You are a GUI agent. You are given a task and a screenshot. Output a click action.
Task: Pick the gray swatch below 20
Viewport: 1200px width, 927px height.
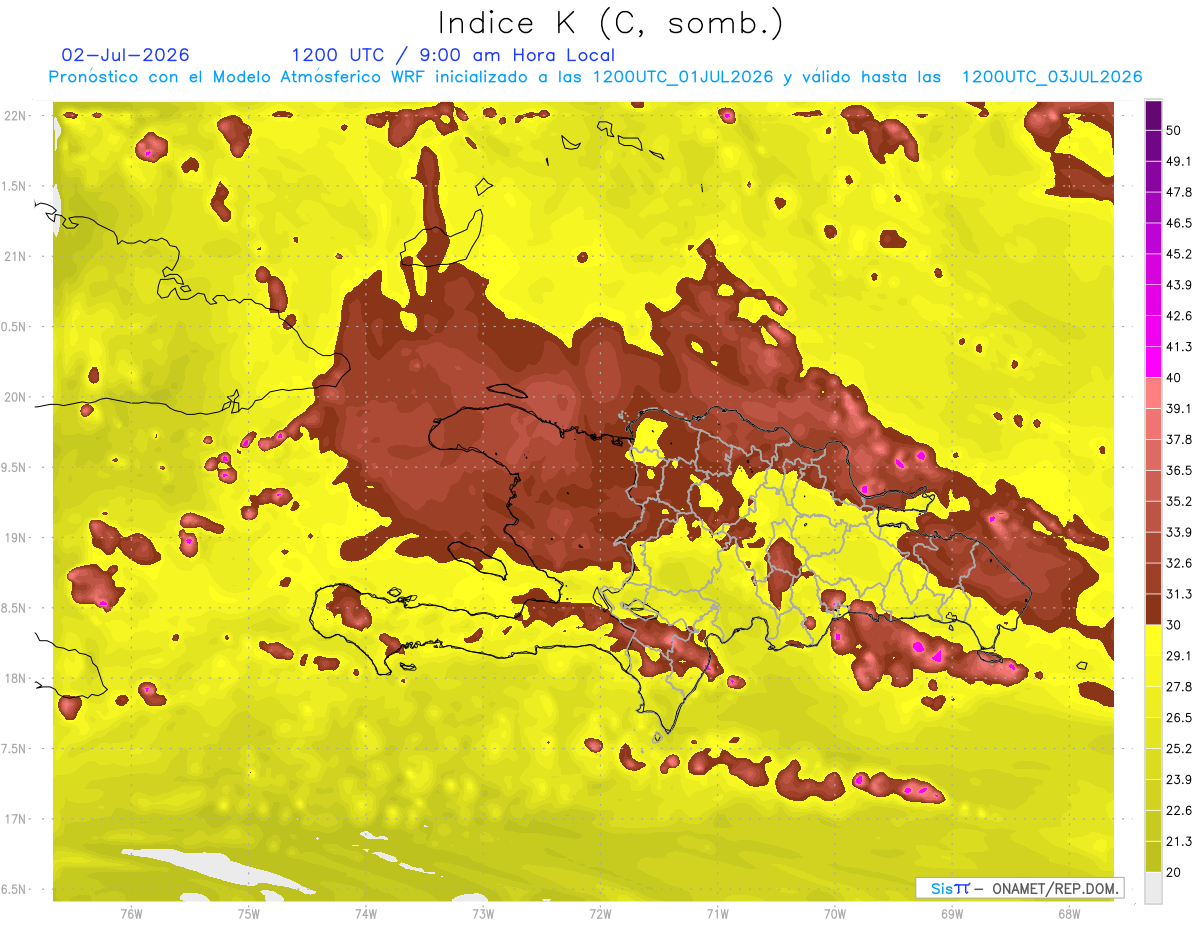1153,887
